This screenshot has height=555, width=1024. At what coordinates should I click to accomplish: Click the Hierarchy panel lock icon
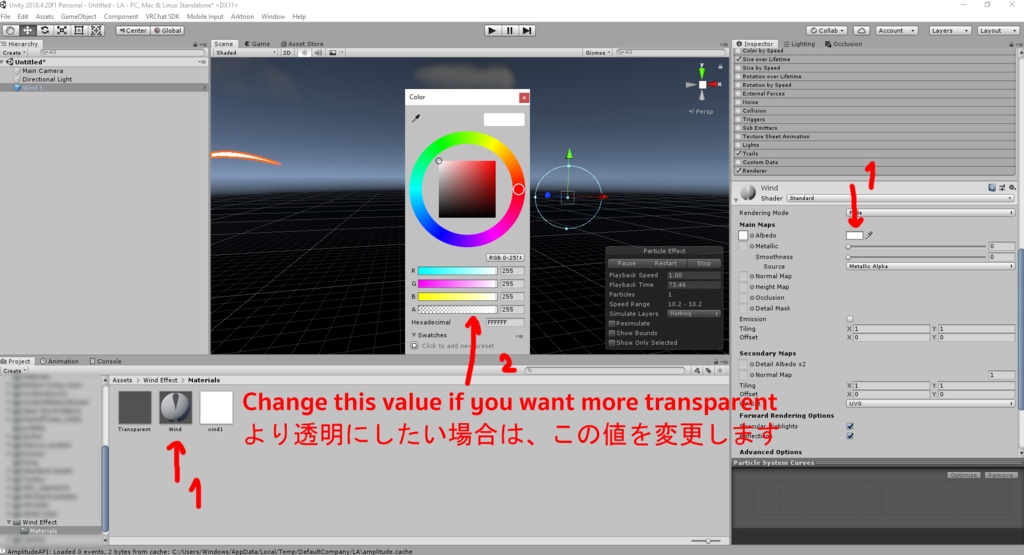(195, 44)
